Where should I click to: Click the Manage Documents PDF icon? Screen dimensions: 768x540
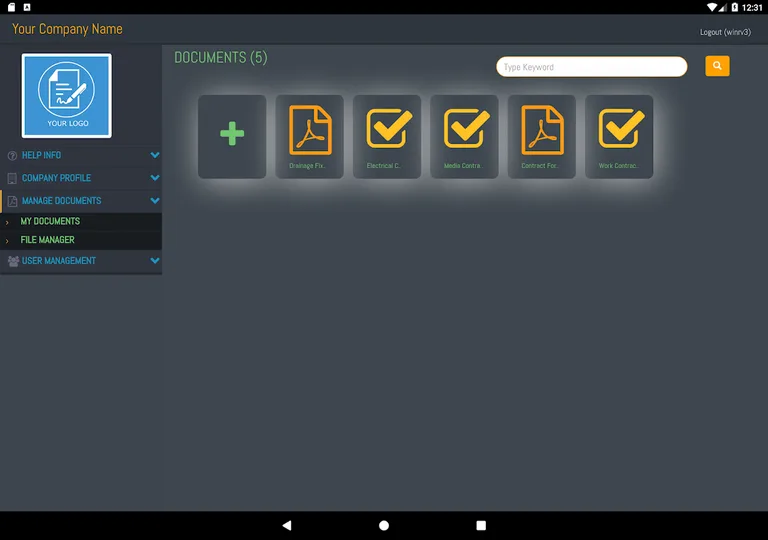(x=12, y=201)
